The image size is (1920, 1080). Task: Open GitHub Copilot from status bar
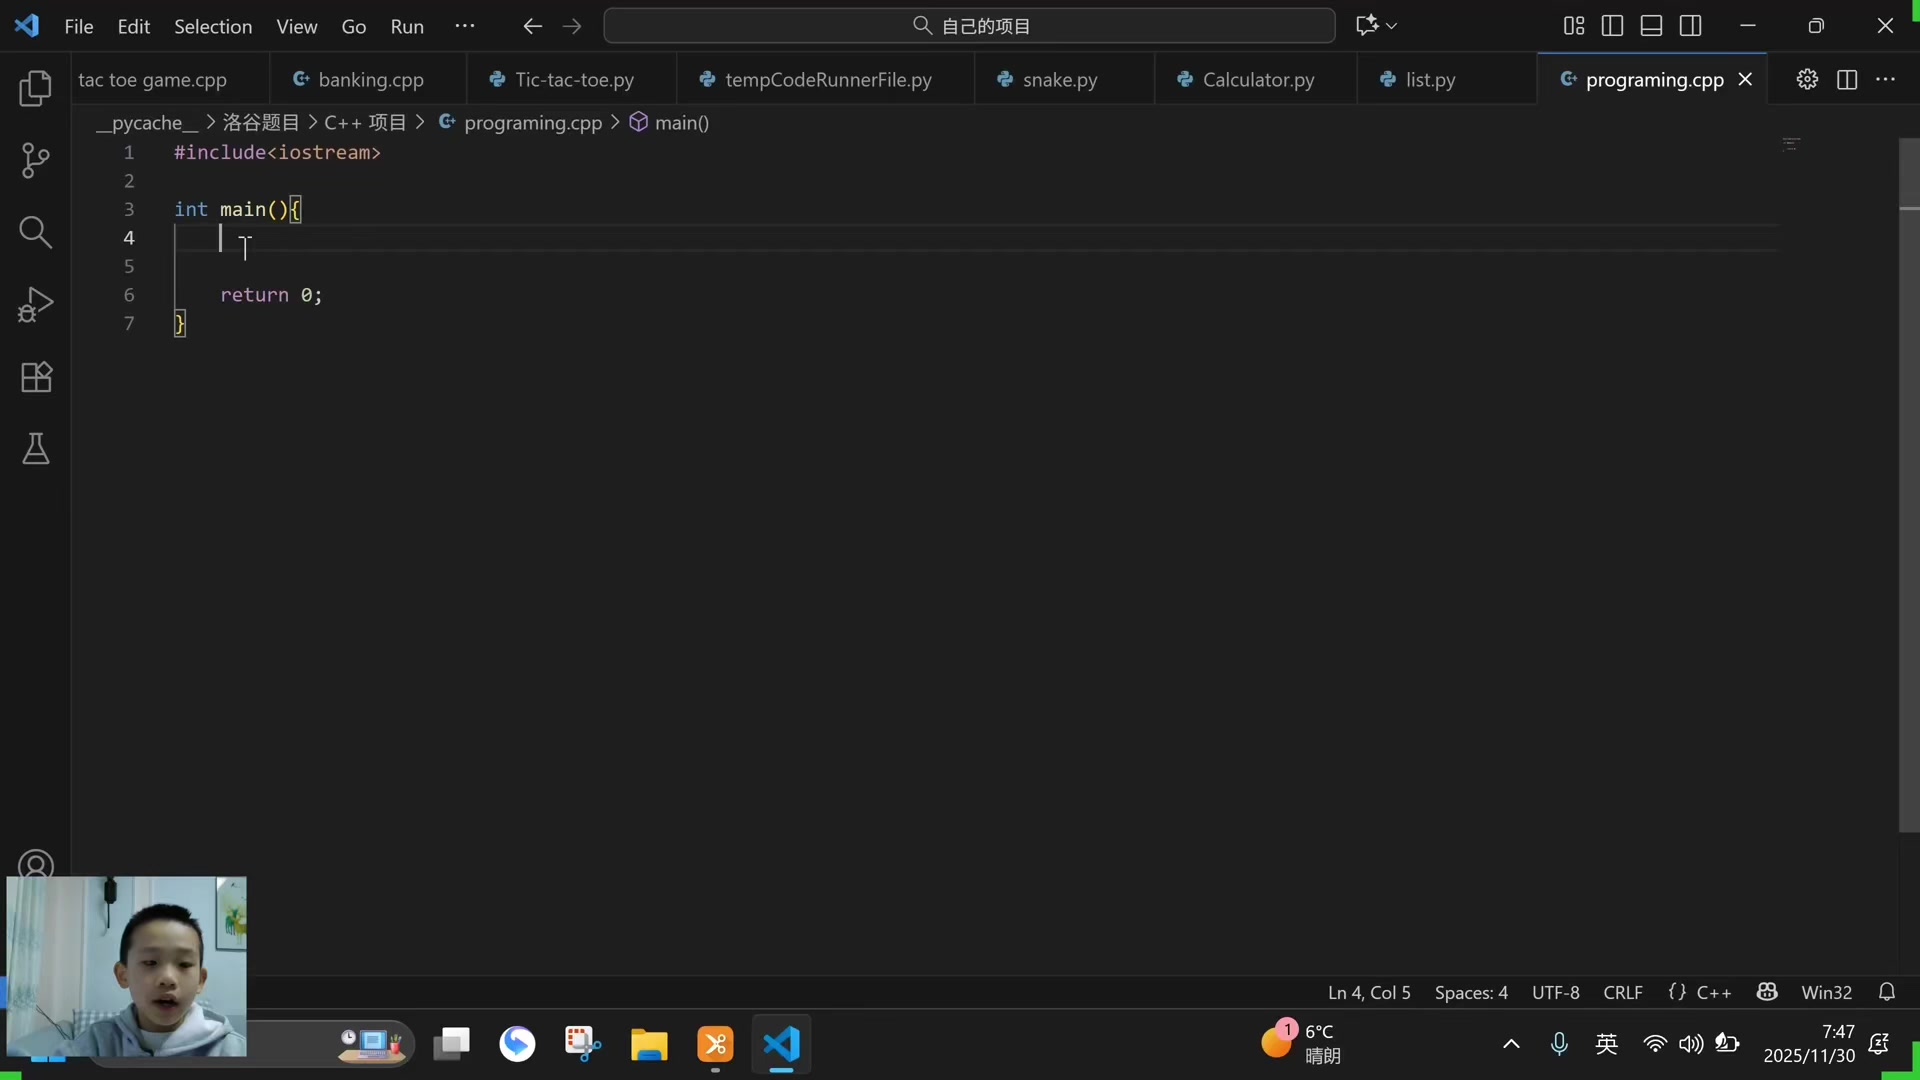point(1767,992)
